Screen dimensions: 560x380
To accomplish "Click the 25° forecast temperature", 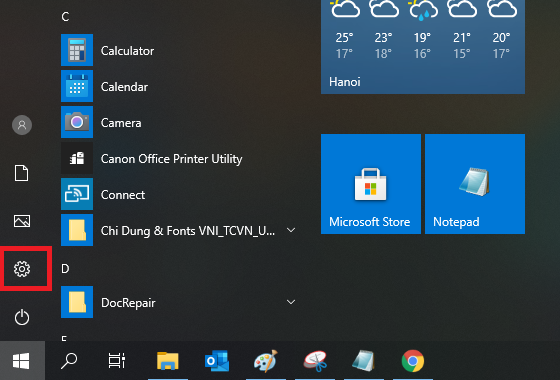I will [x=344, y=38].
